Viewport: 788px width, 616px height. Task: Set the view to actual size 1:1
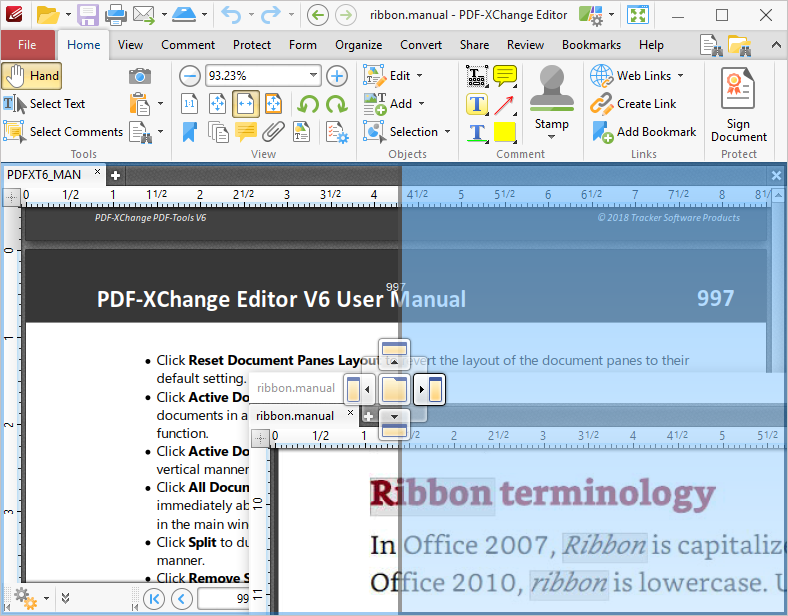[x=189, y=104]
